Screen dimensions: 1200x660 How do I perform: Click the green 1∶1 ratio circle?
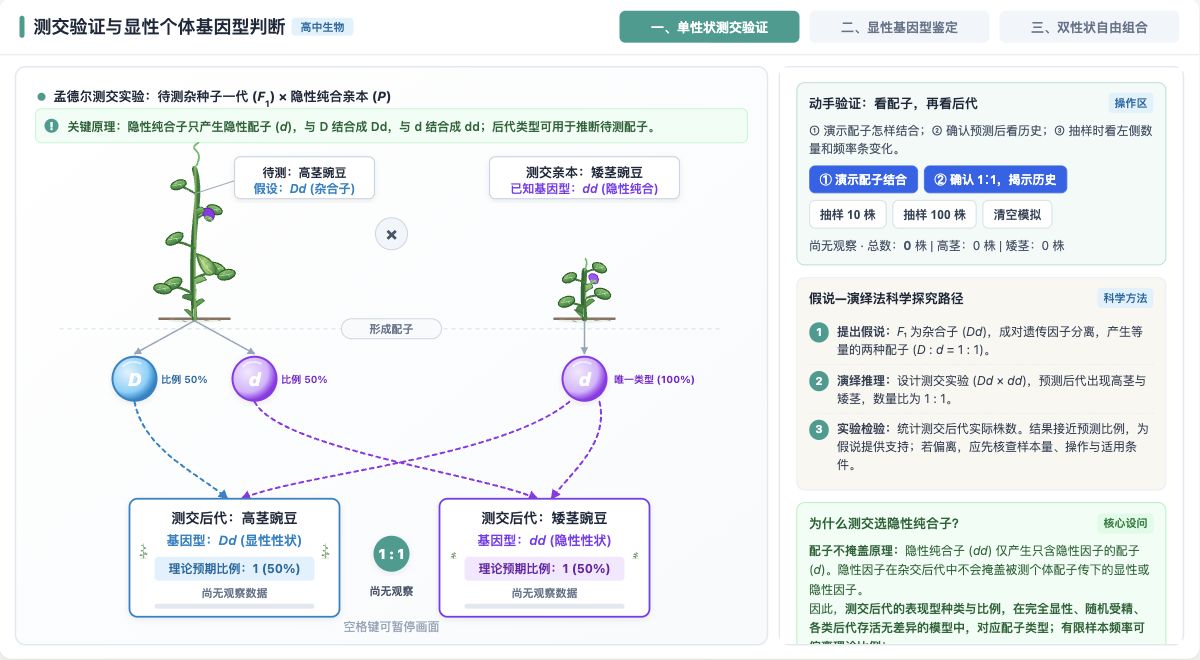(390, 553)
